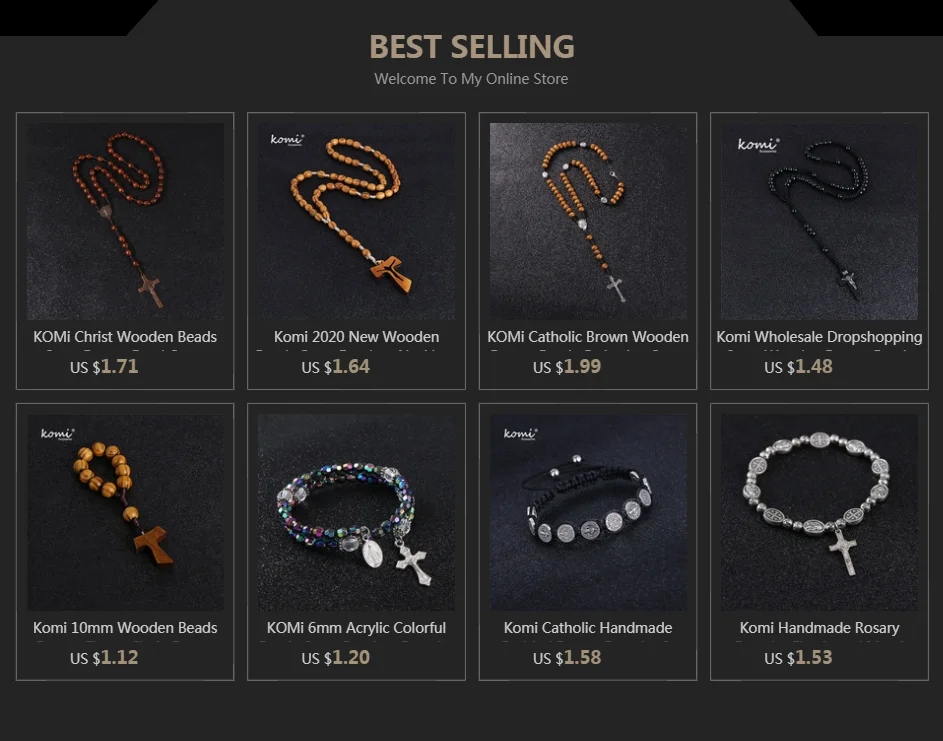The width and height of the screenshot is (943, 741).
Task: View the KOMi Catholic Brown Wooden rosary image
Action: tap(588, 221)
